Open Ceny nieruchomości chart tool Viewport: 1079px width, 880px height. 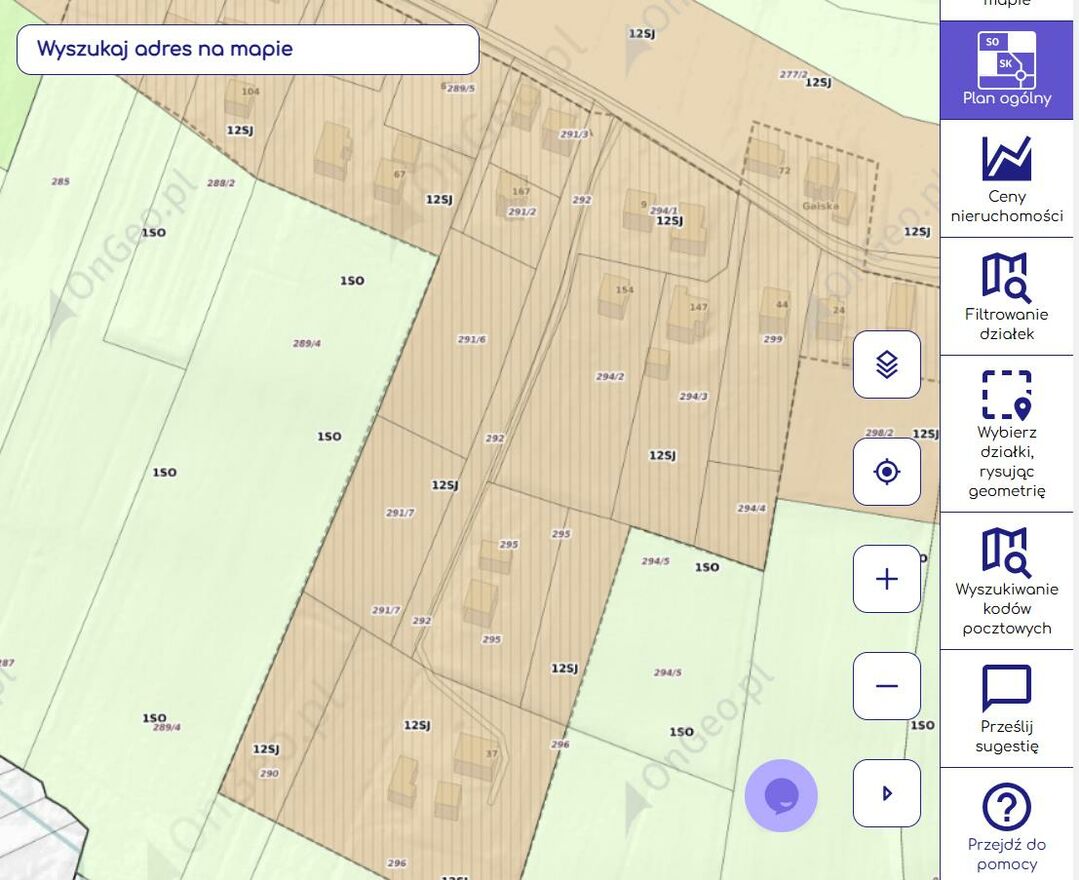(x=1006, y=179)
